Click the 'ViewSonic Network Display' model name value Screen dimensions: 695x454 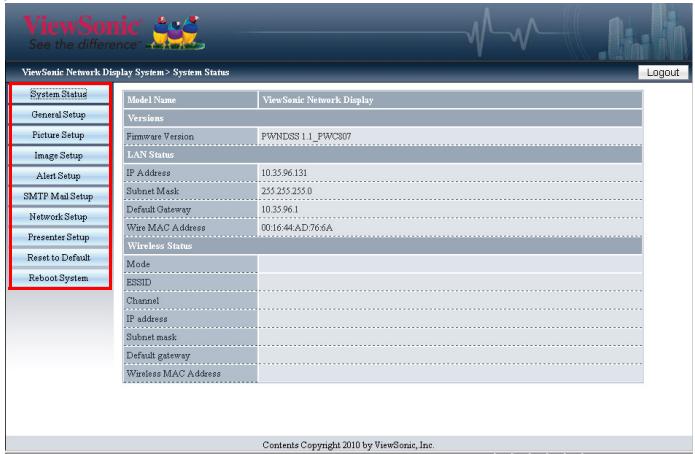[x=318, y=100]
